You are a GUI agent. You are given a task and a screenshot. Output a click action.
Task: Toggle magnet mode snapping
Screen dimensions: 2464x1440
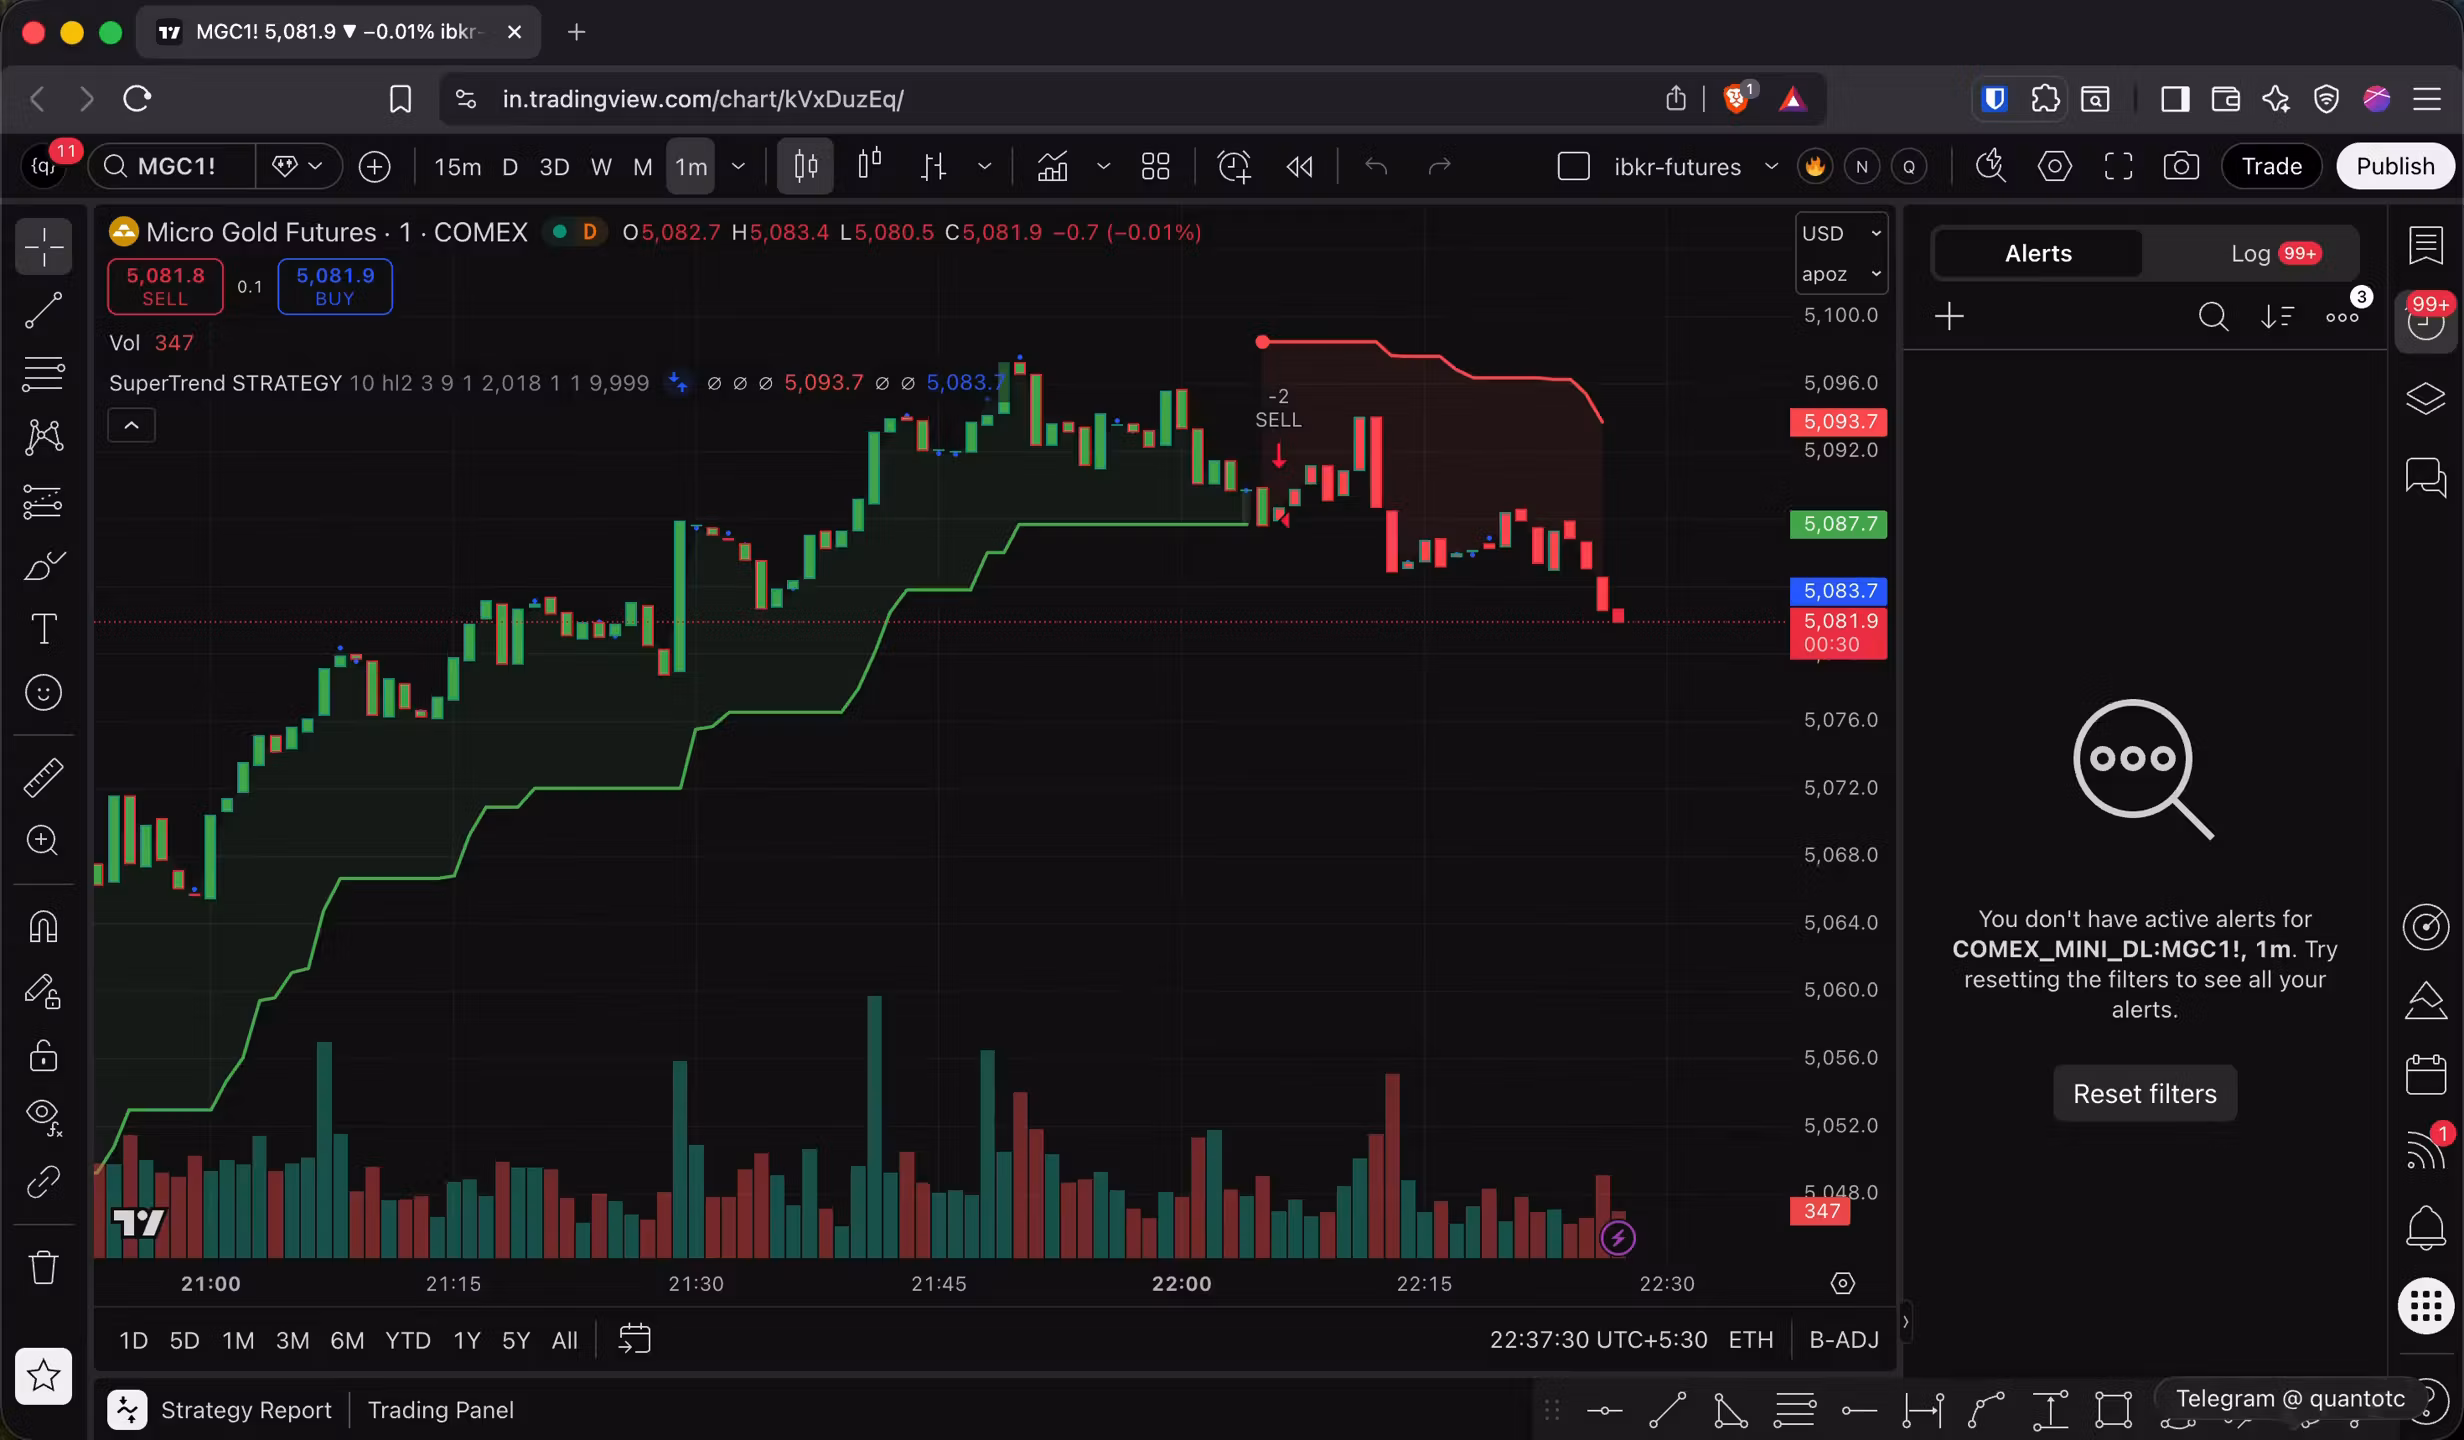(x=43, y=927)
